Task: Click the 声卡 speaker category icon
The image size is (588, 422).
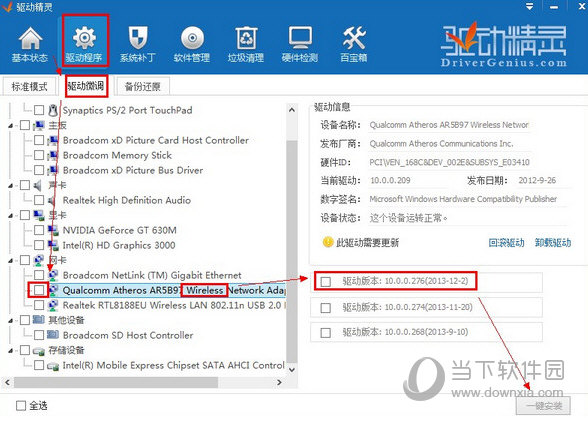Action: 38,185
